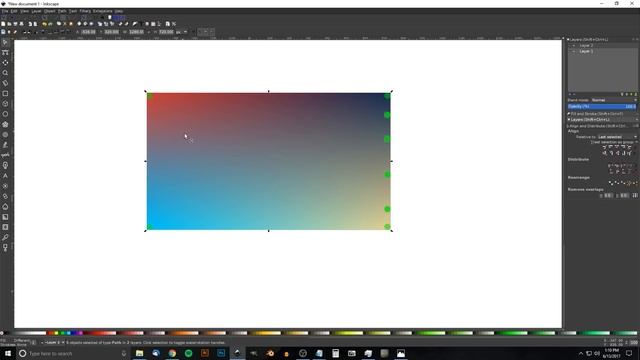Open Spotify from the taskbar
This screenshot has height=360, width=640.
tap(189, 353)
